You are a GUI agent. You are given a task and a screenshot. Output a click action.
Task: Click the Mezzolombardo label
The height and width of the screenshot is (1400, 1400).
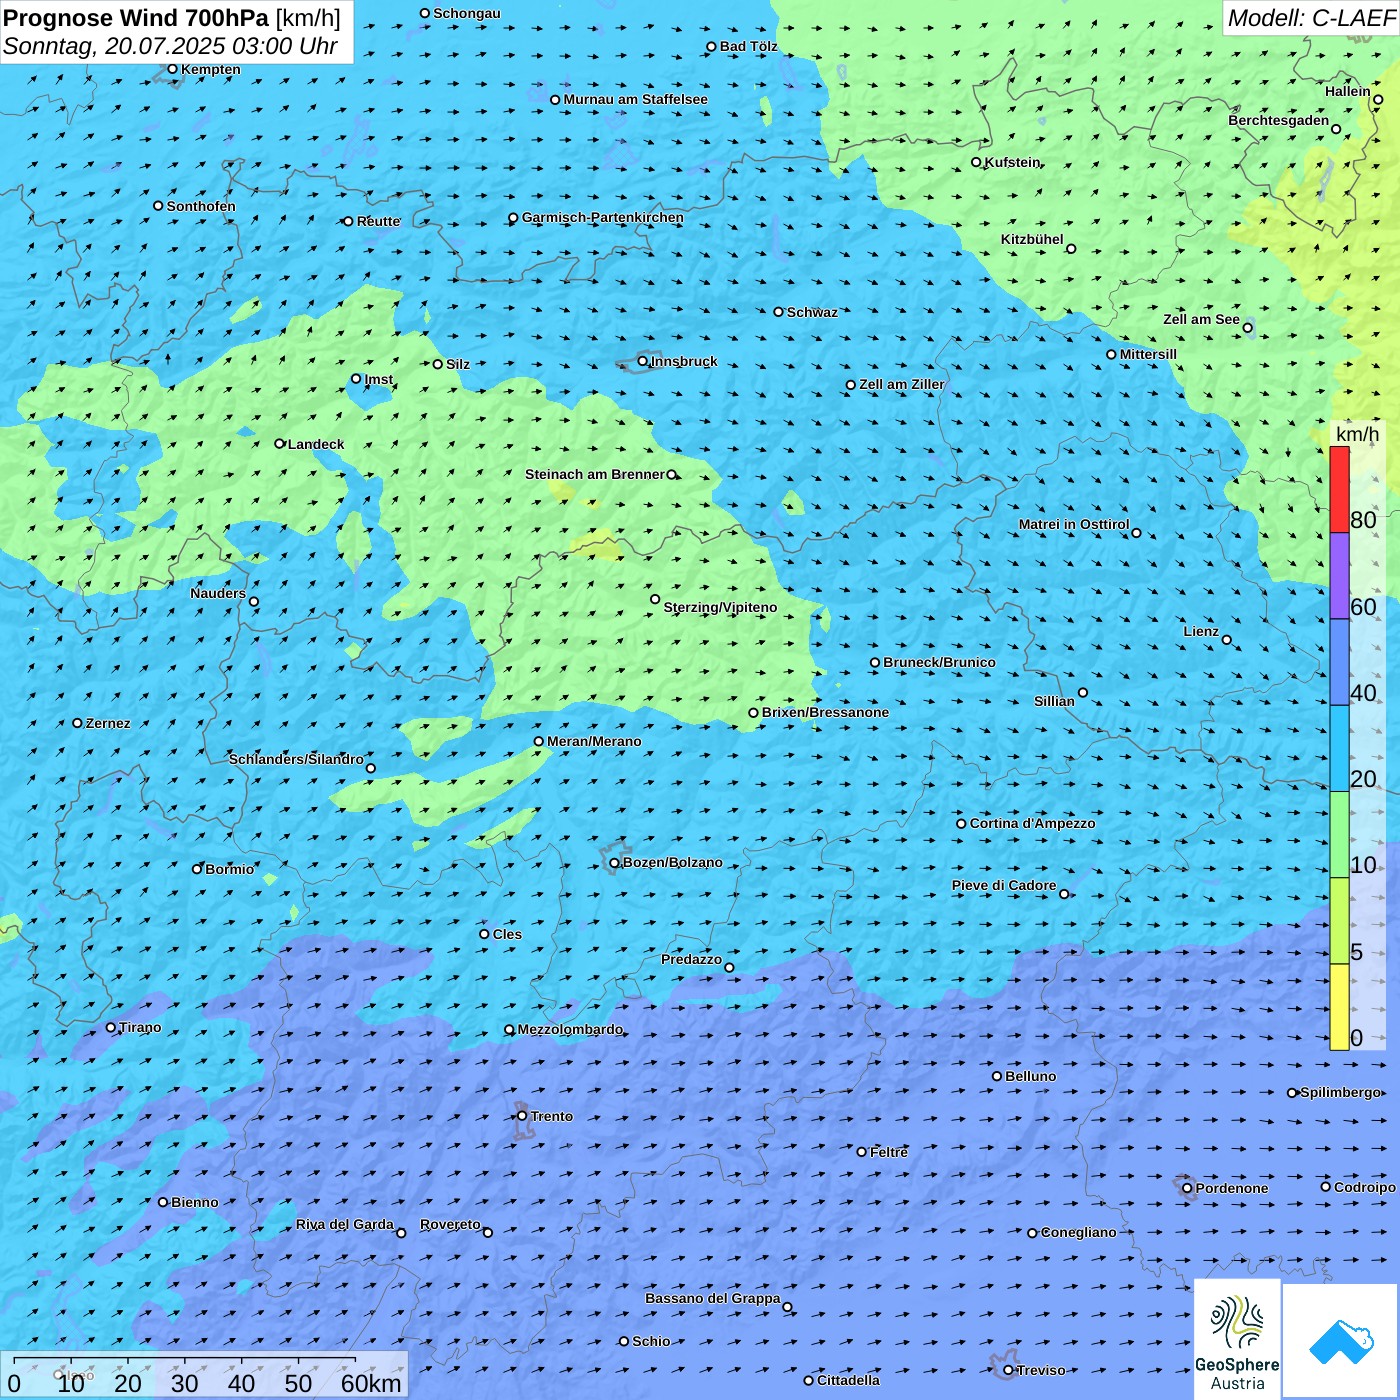(570, 1029)
